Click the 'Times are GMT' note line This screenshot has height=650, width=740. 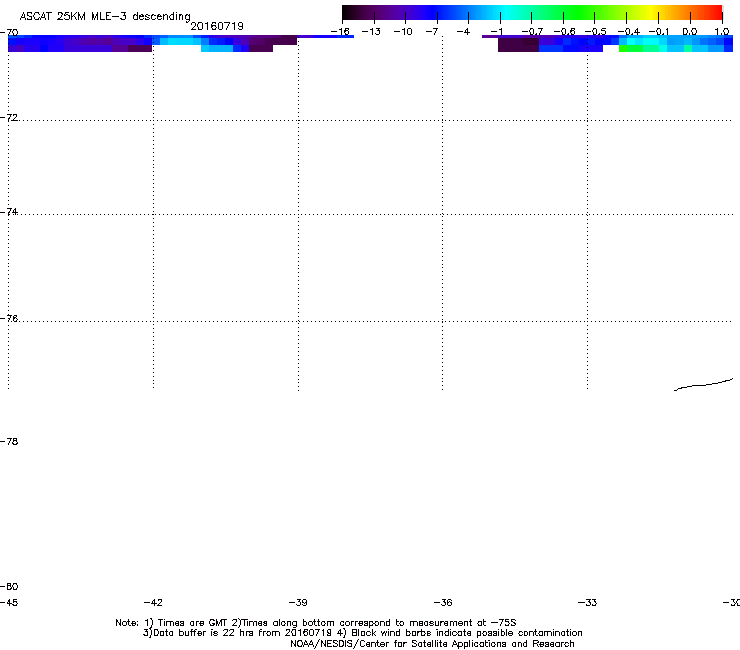[316, 623]
